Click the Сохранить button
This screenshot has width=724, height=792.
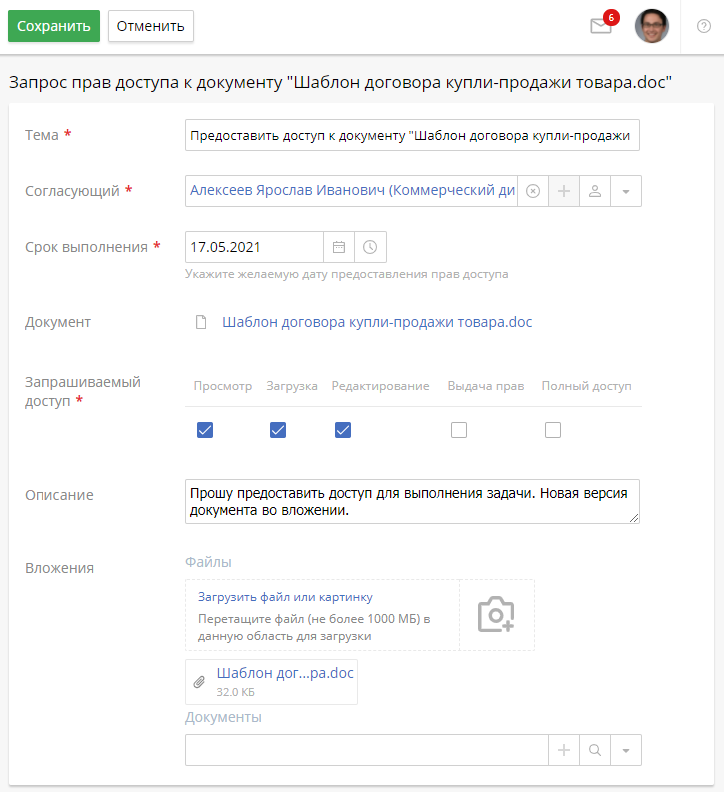54,26
